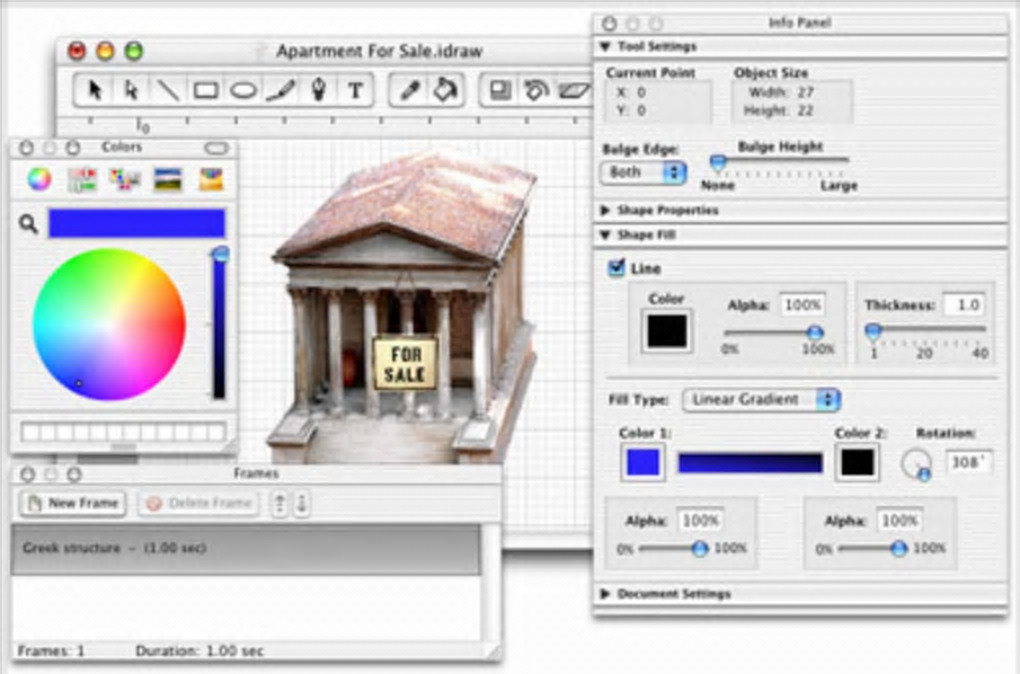Image resolution: width=1020 pixels, height=674 pixels.
Task: Choose the Ellipse shape tool
Action: [x=243, y=90]
